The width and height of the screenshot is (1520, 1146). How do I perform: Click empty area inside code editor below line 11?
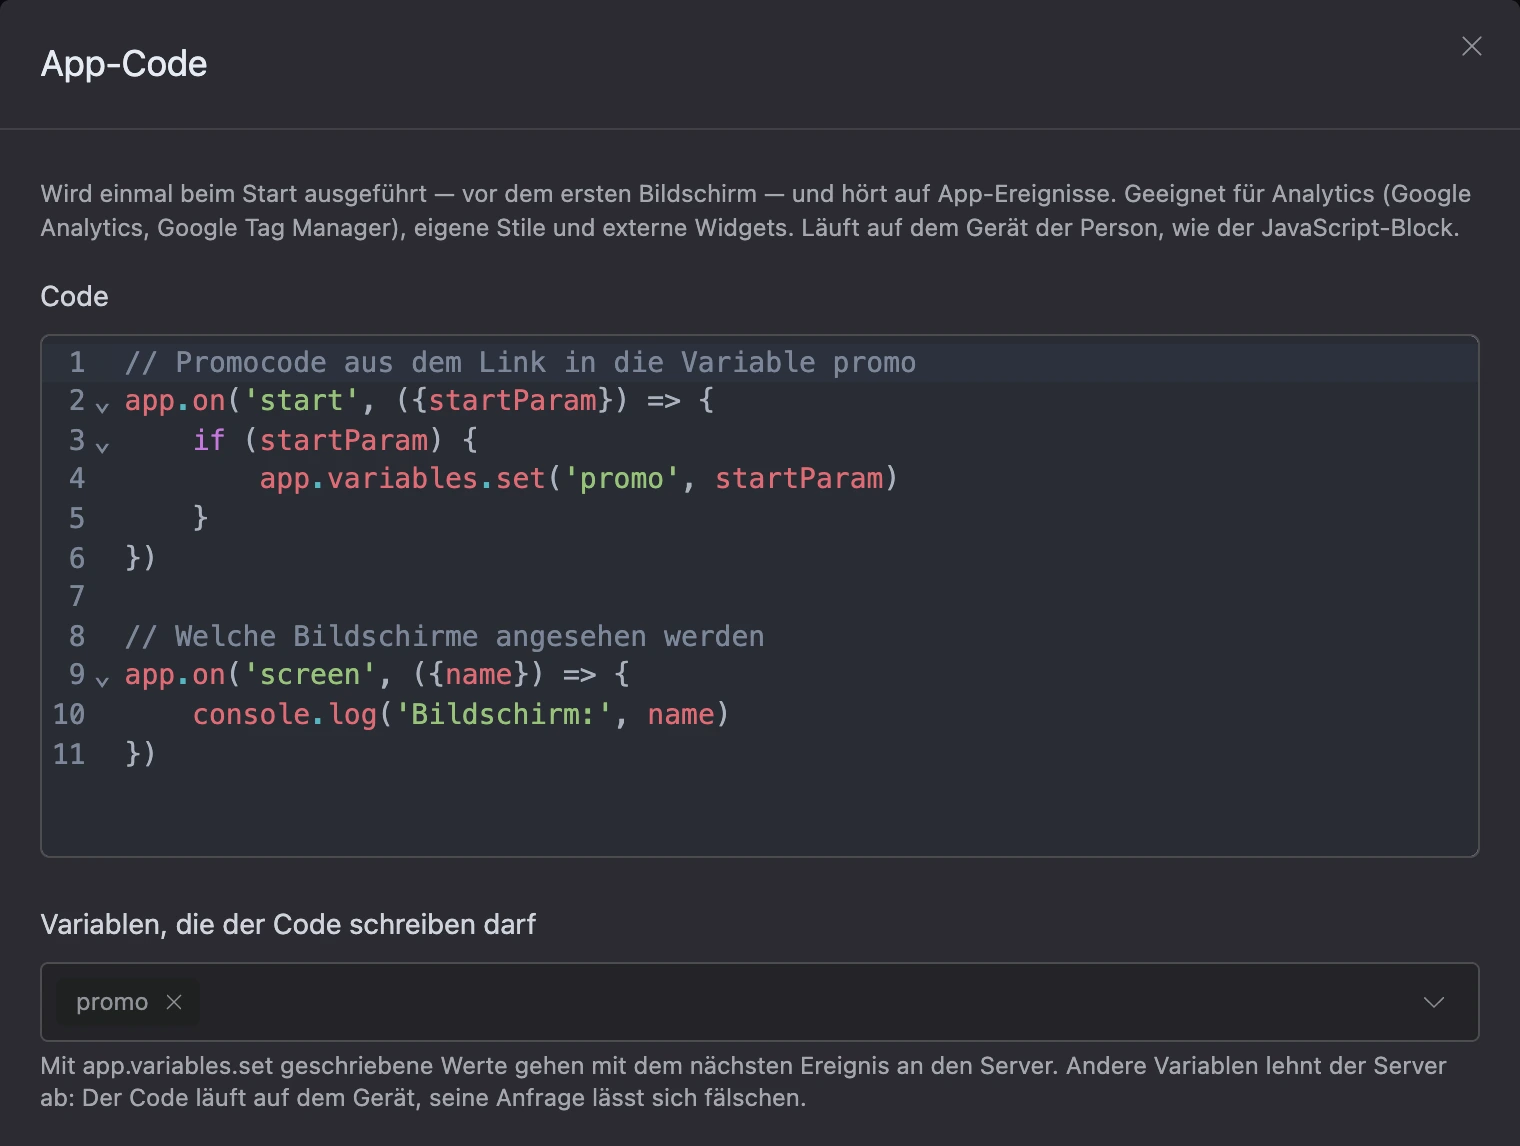pyautogui.click(x=760, y=812)
